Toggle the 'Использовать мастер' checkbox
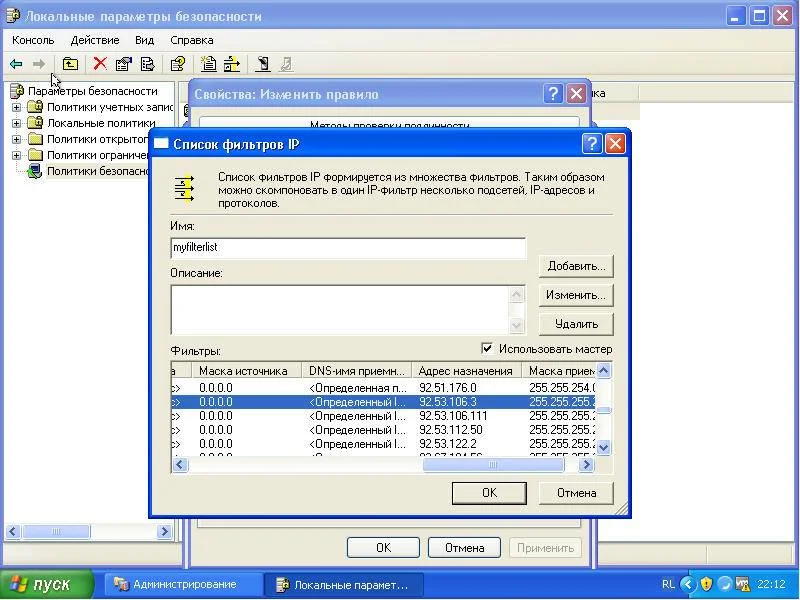Screen dimensions: 800x600 pos(487,349)
